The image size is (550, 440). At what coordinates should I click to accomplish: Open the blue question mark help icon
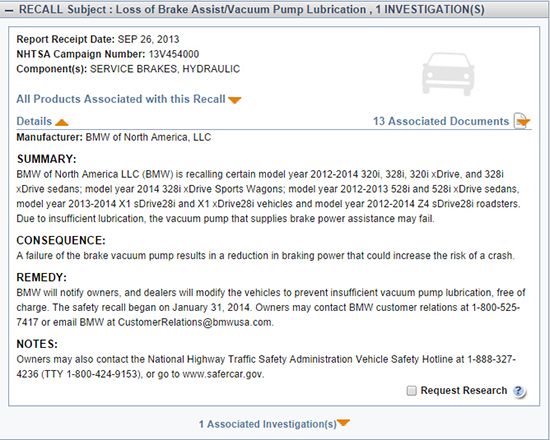coord(519,391)
